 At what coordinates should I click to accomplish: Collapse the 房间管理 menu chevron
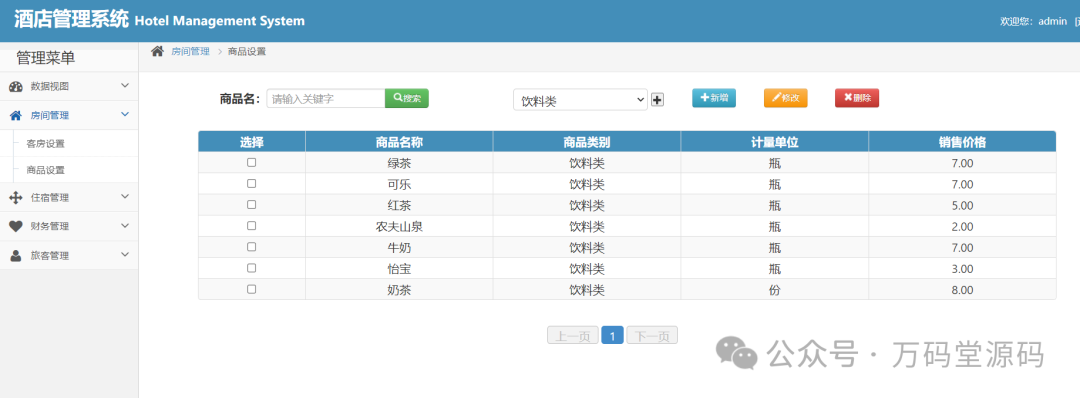tap(125, 114)
